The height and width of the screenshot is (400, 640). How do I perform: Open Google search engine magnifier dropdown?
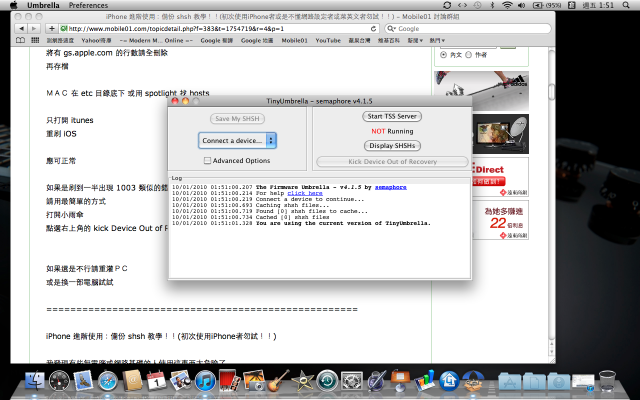click(392, 29)
